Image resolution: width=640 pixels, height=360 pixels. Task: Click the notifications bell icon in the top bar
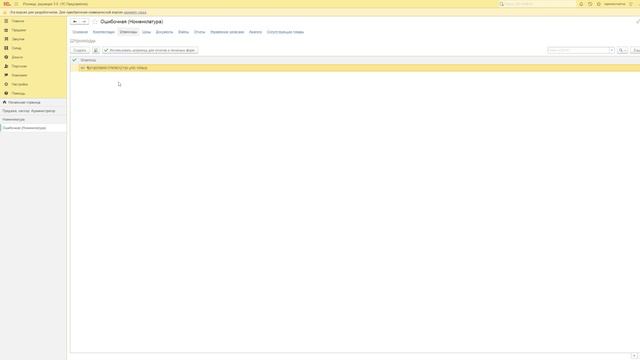581,4
